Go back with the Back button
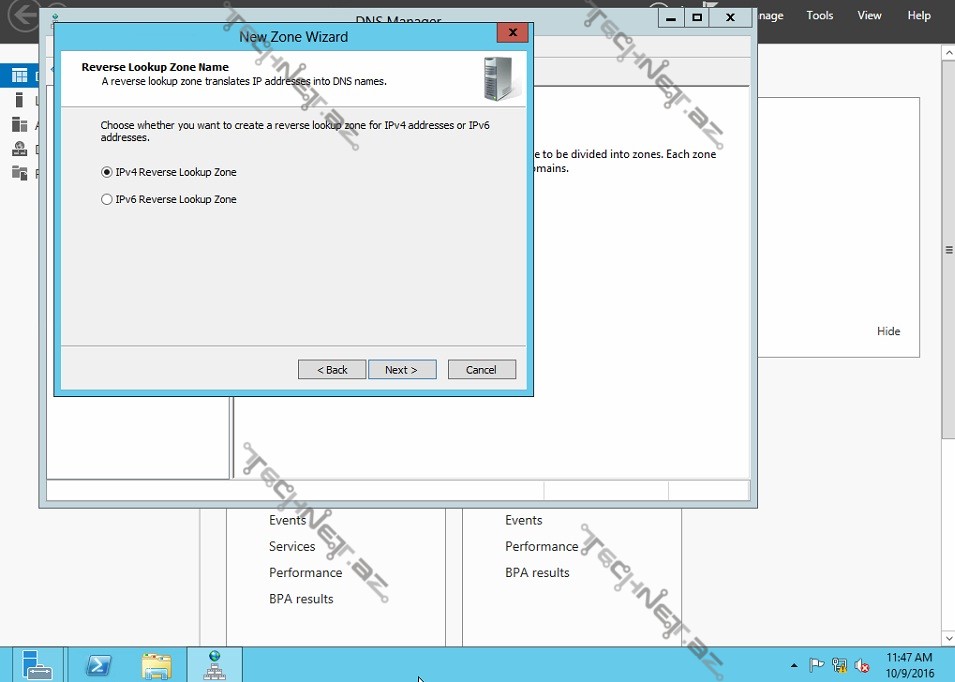 [x=332, y=370]
